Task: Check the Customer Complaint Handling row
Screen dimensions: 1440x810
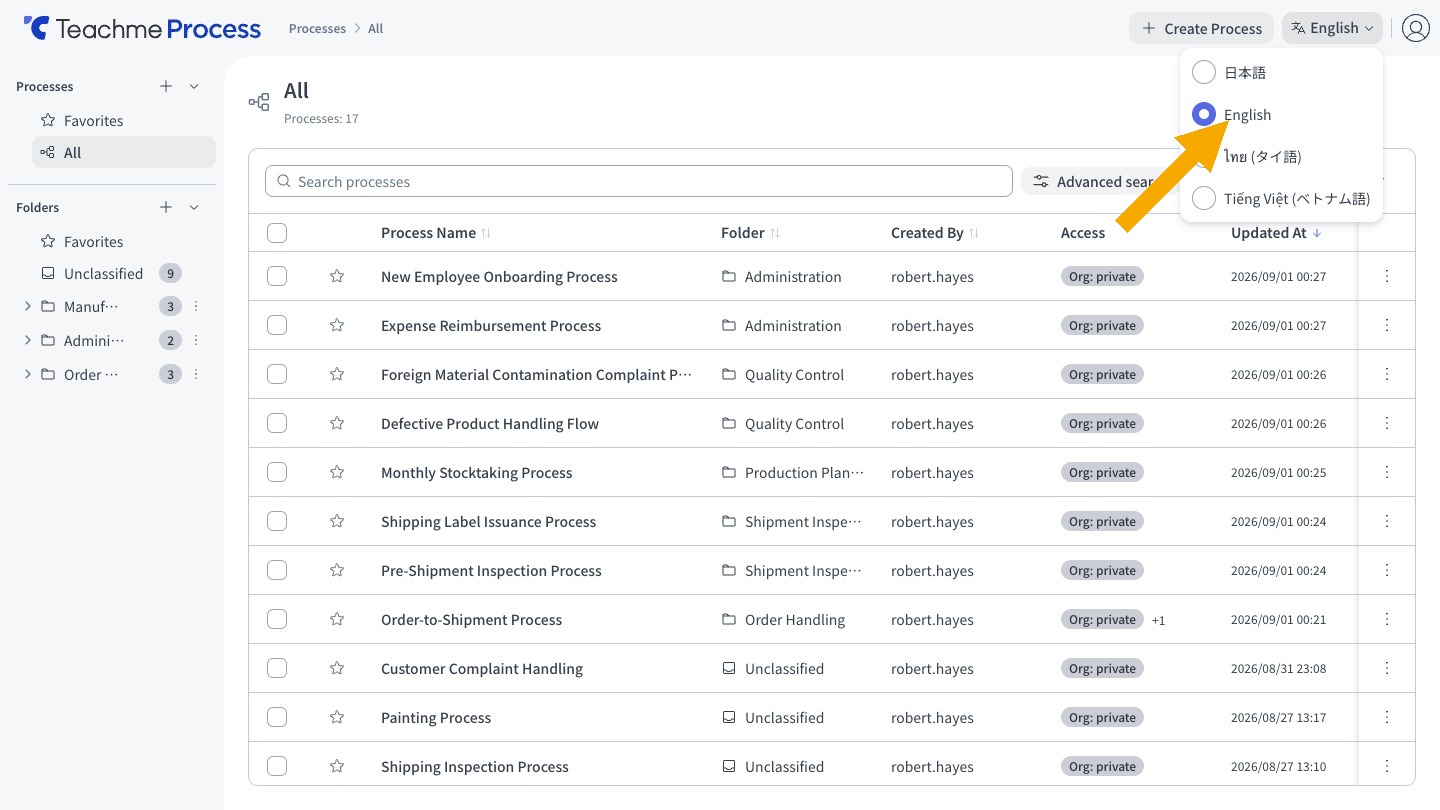Action: tap(277, 668)
